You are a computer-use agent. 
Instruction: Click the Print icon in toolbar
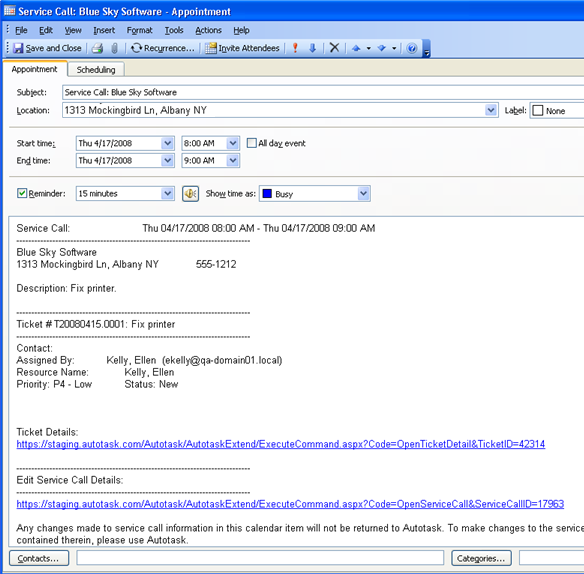(98, 48)
